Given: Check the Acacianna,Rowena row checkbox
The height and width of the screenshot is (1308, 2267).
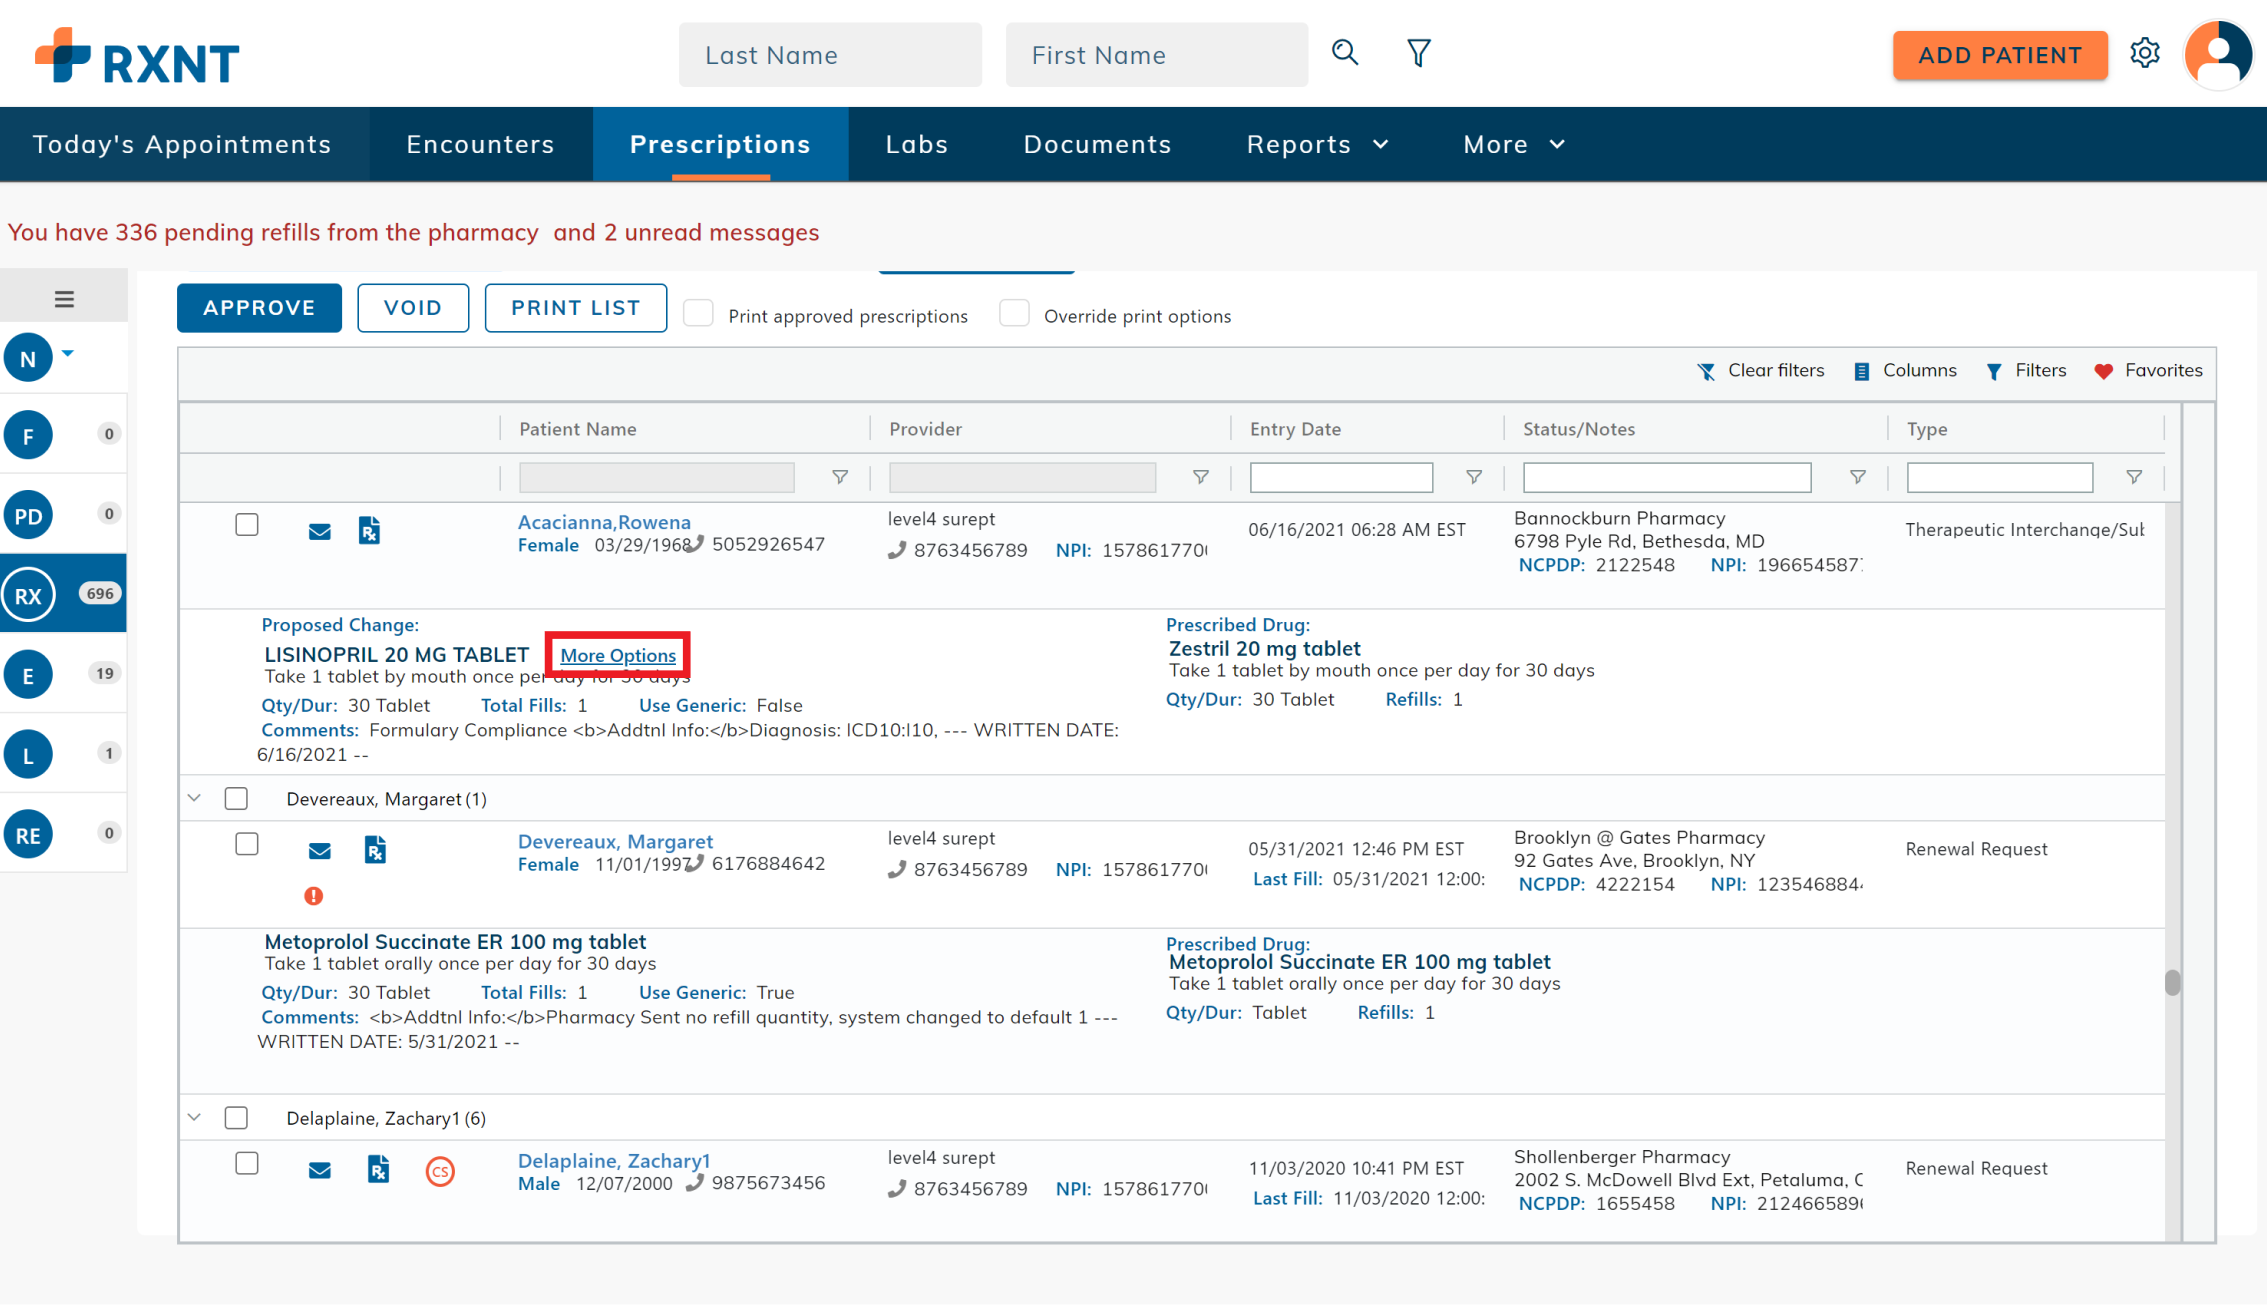Looking at the screenshot, I should pos(247,525).
